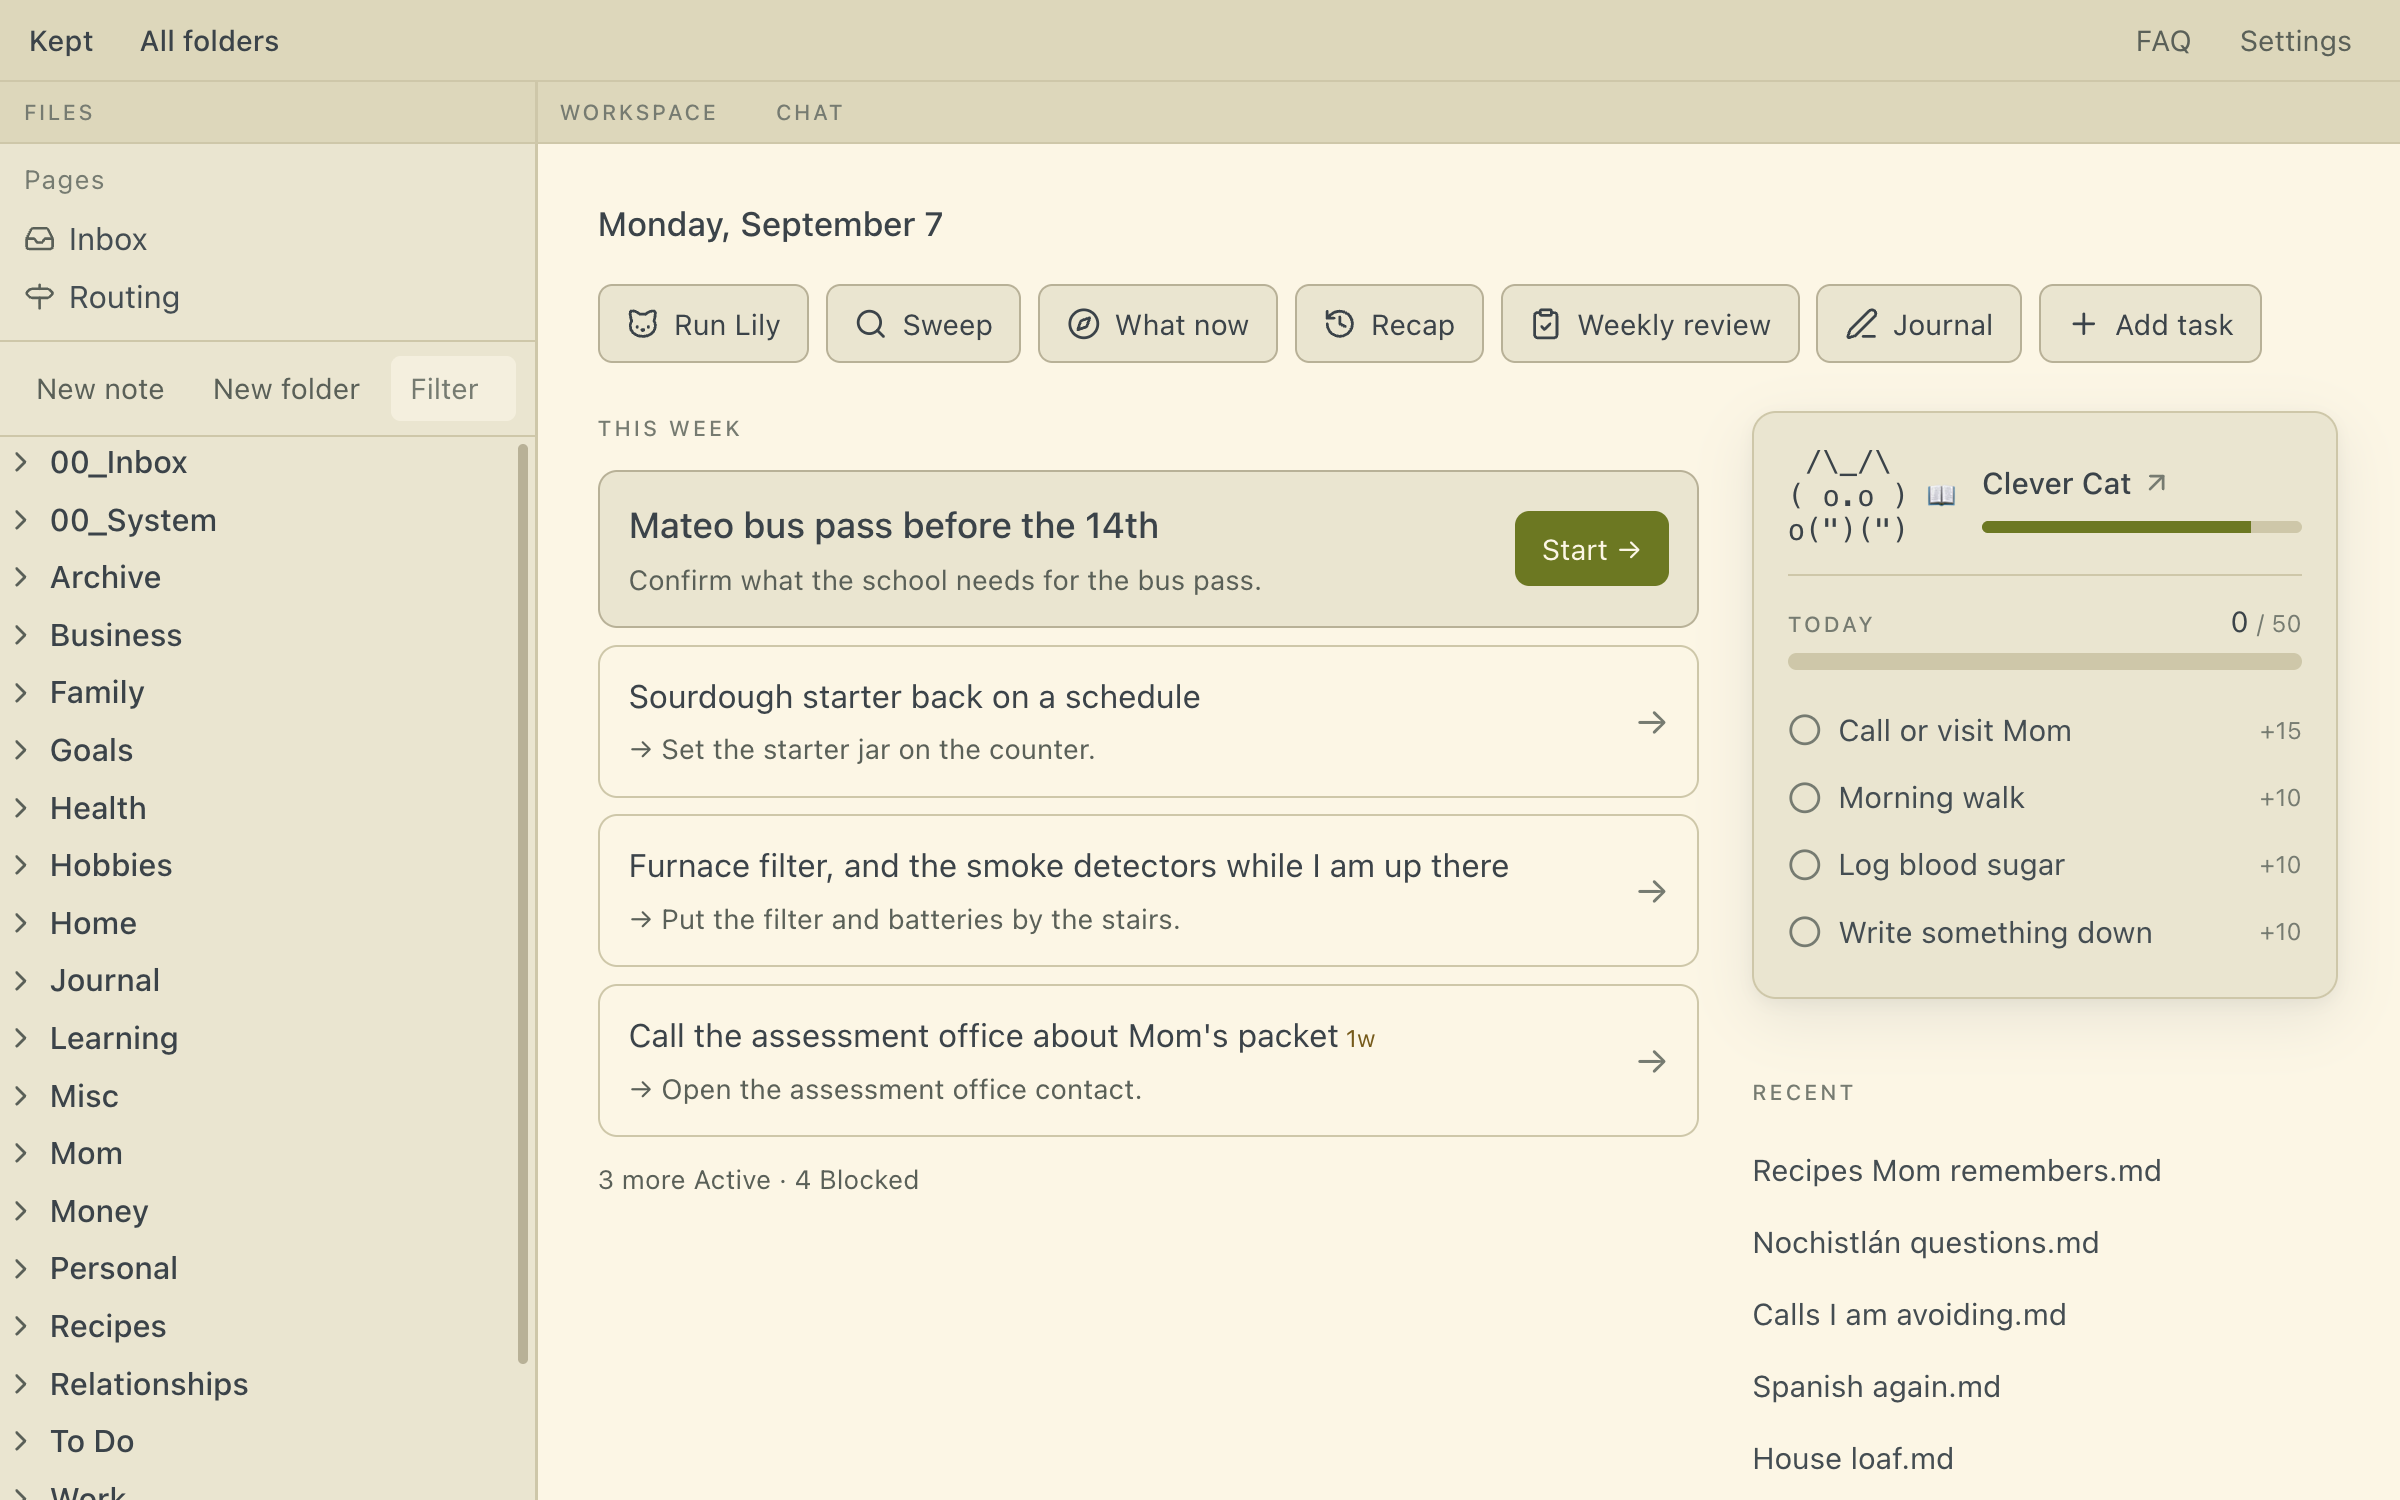Switch to the Chat tab
Screen dimensions: 2400x1500
810,113
